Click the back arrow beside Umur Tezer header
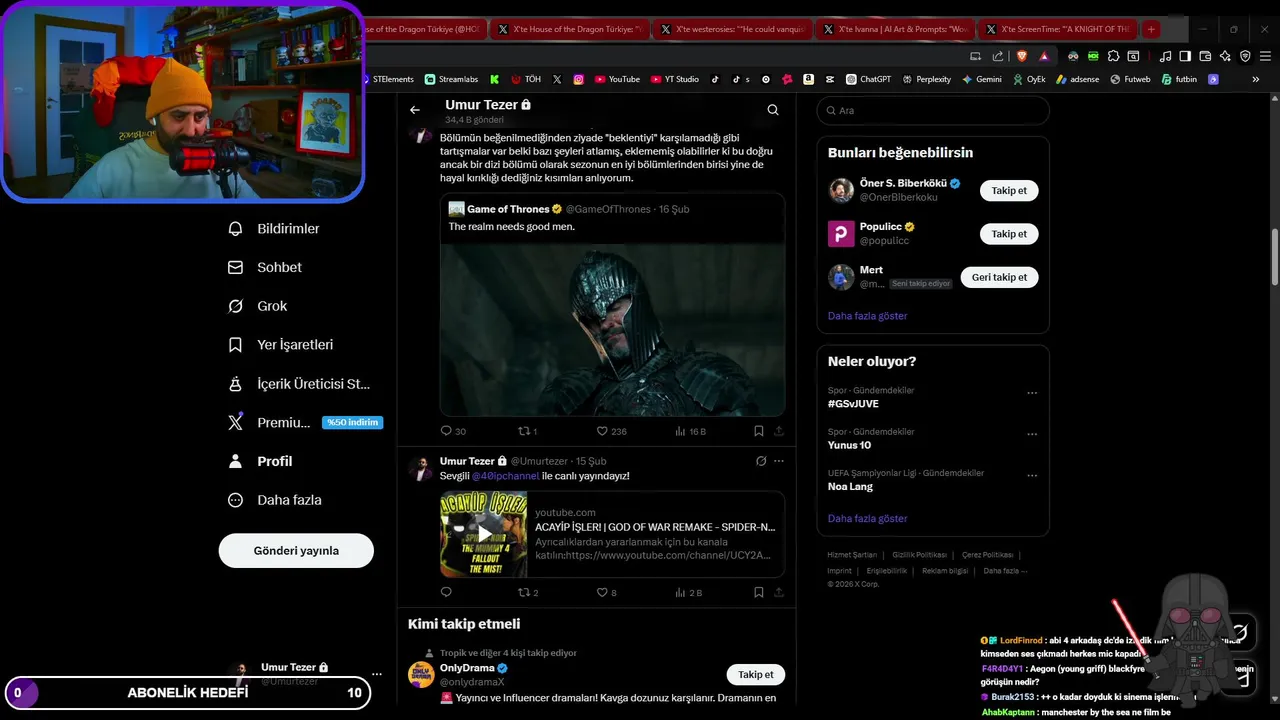This screenshot has width=1280, height=720. (x=415, y=110)
